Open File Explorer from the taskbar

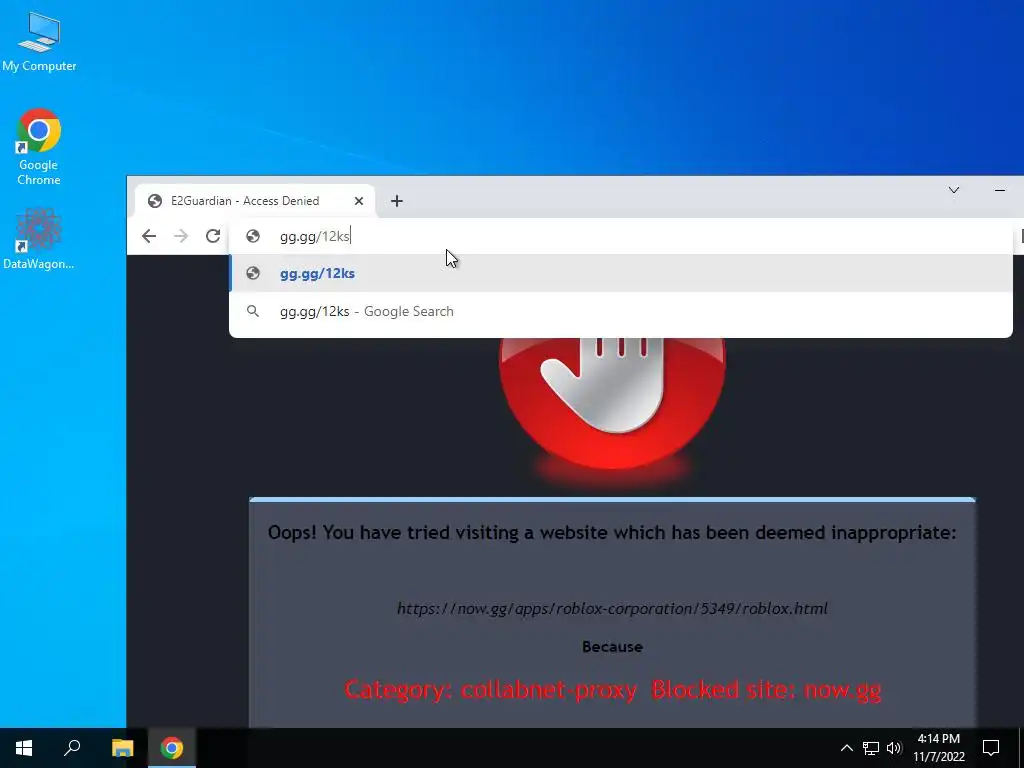(122, 748)
